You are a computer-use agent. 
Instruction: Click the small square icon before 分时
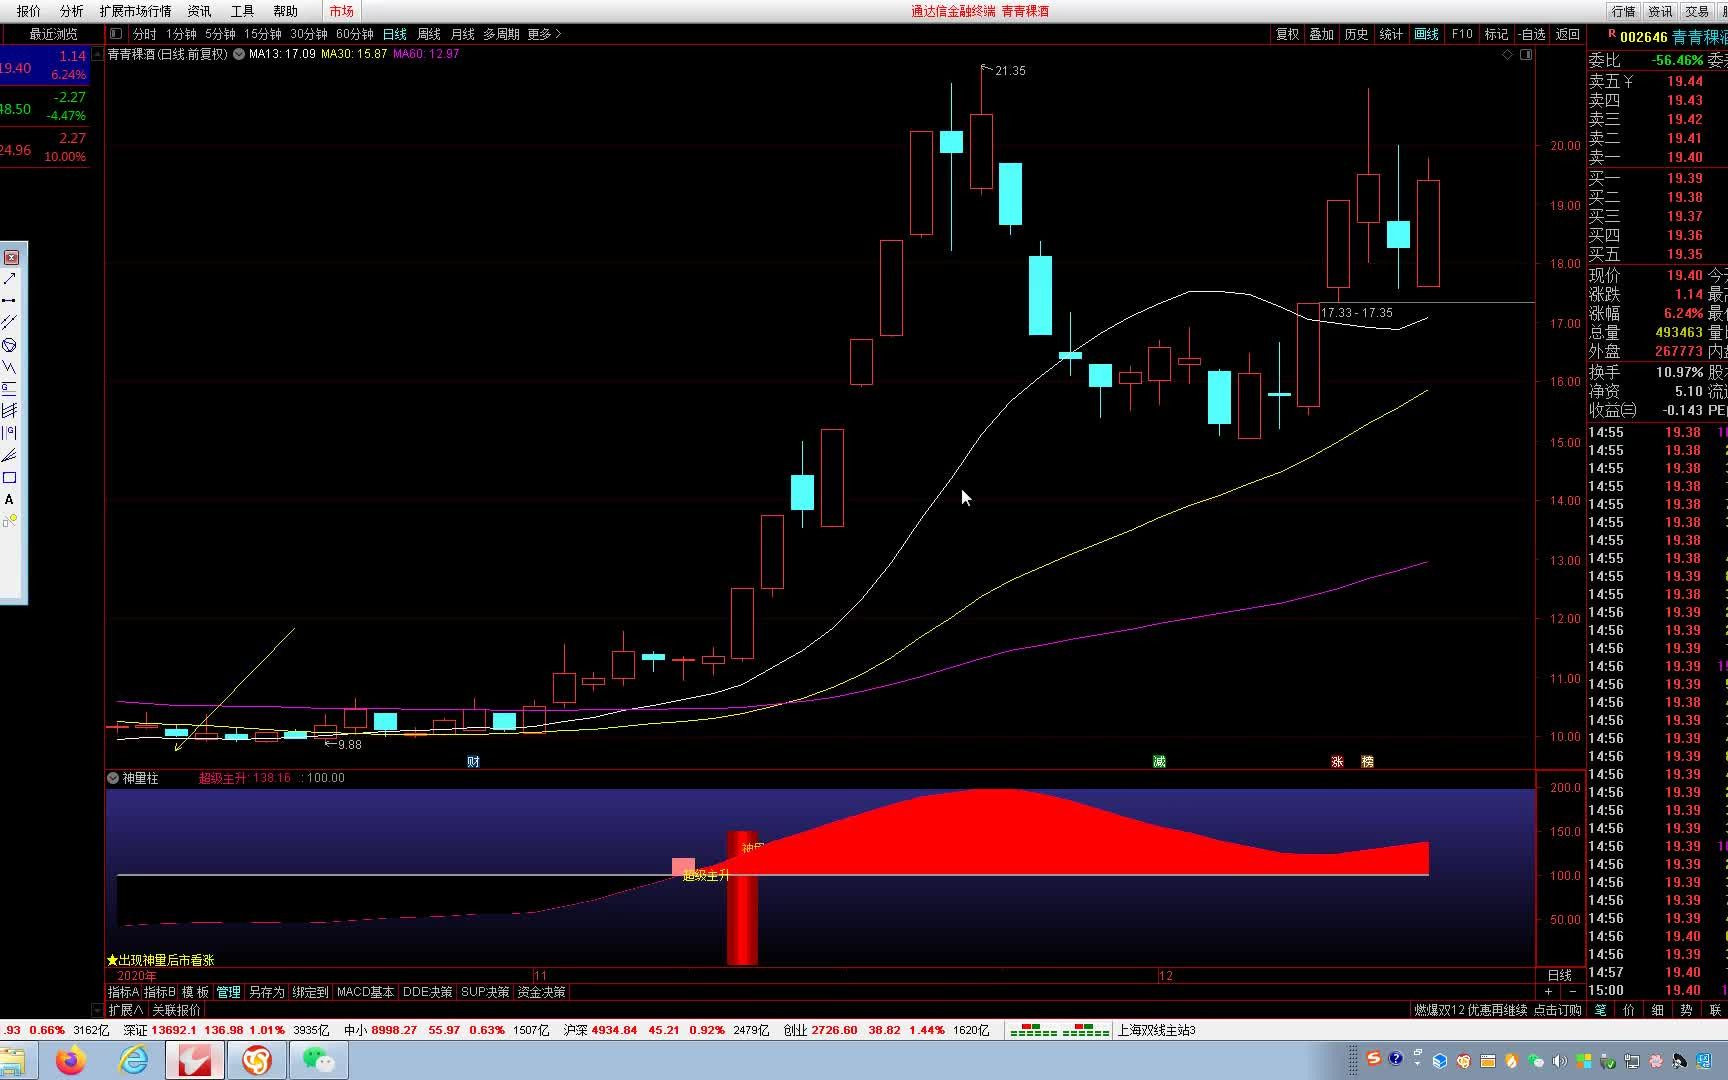point(116,34)
